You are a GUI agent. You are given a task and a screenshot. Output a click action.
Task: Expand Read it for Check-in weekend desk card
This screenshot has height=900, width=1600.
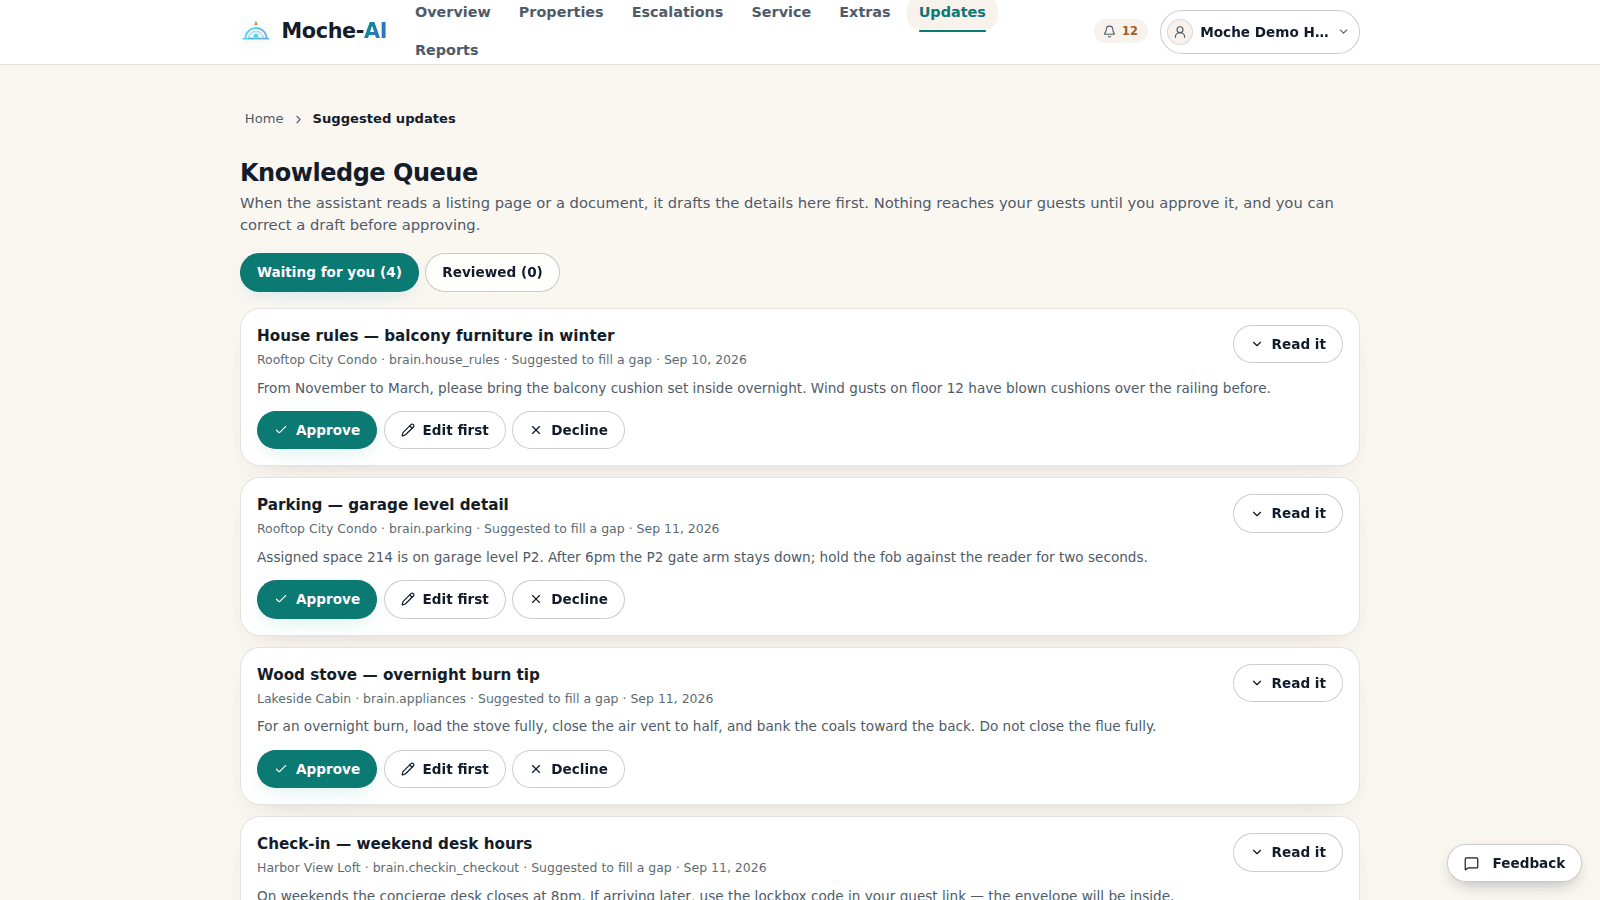[1287, 852]
